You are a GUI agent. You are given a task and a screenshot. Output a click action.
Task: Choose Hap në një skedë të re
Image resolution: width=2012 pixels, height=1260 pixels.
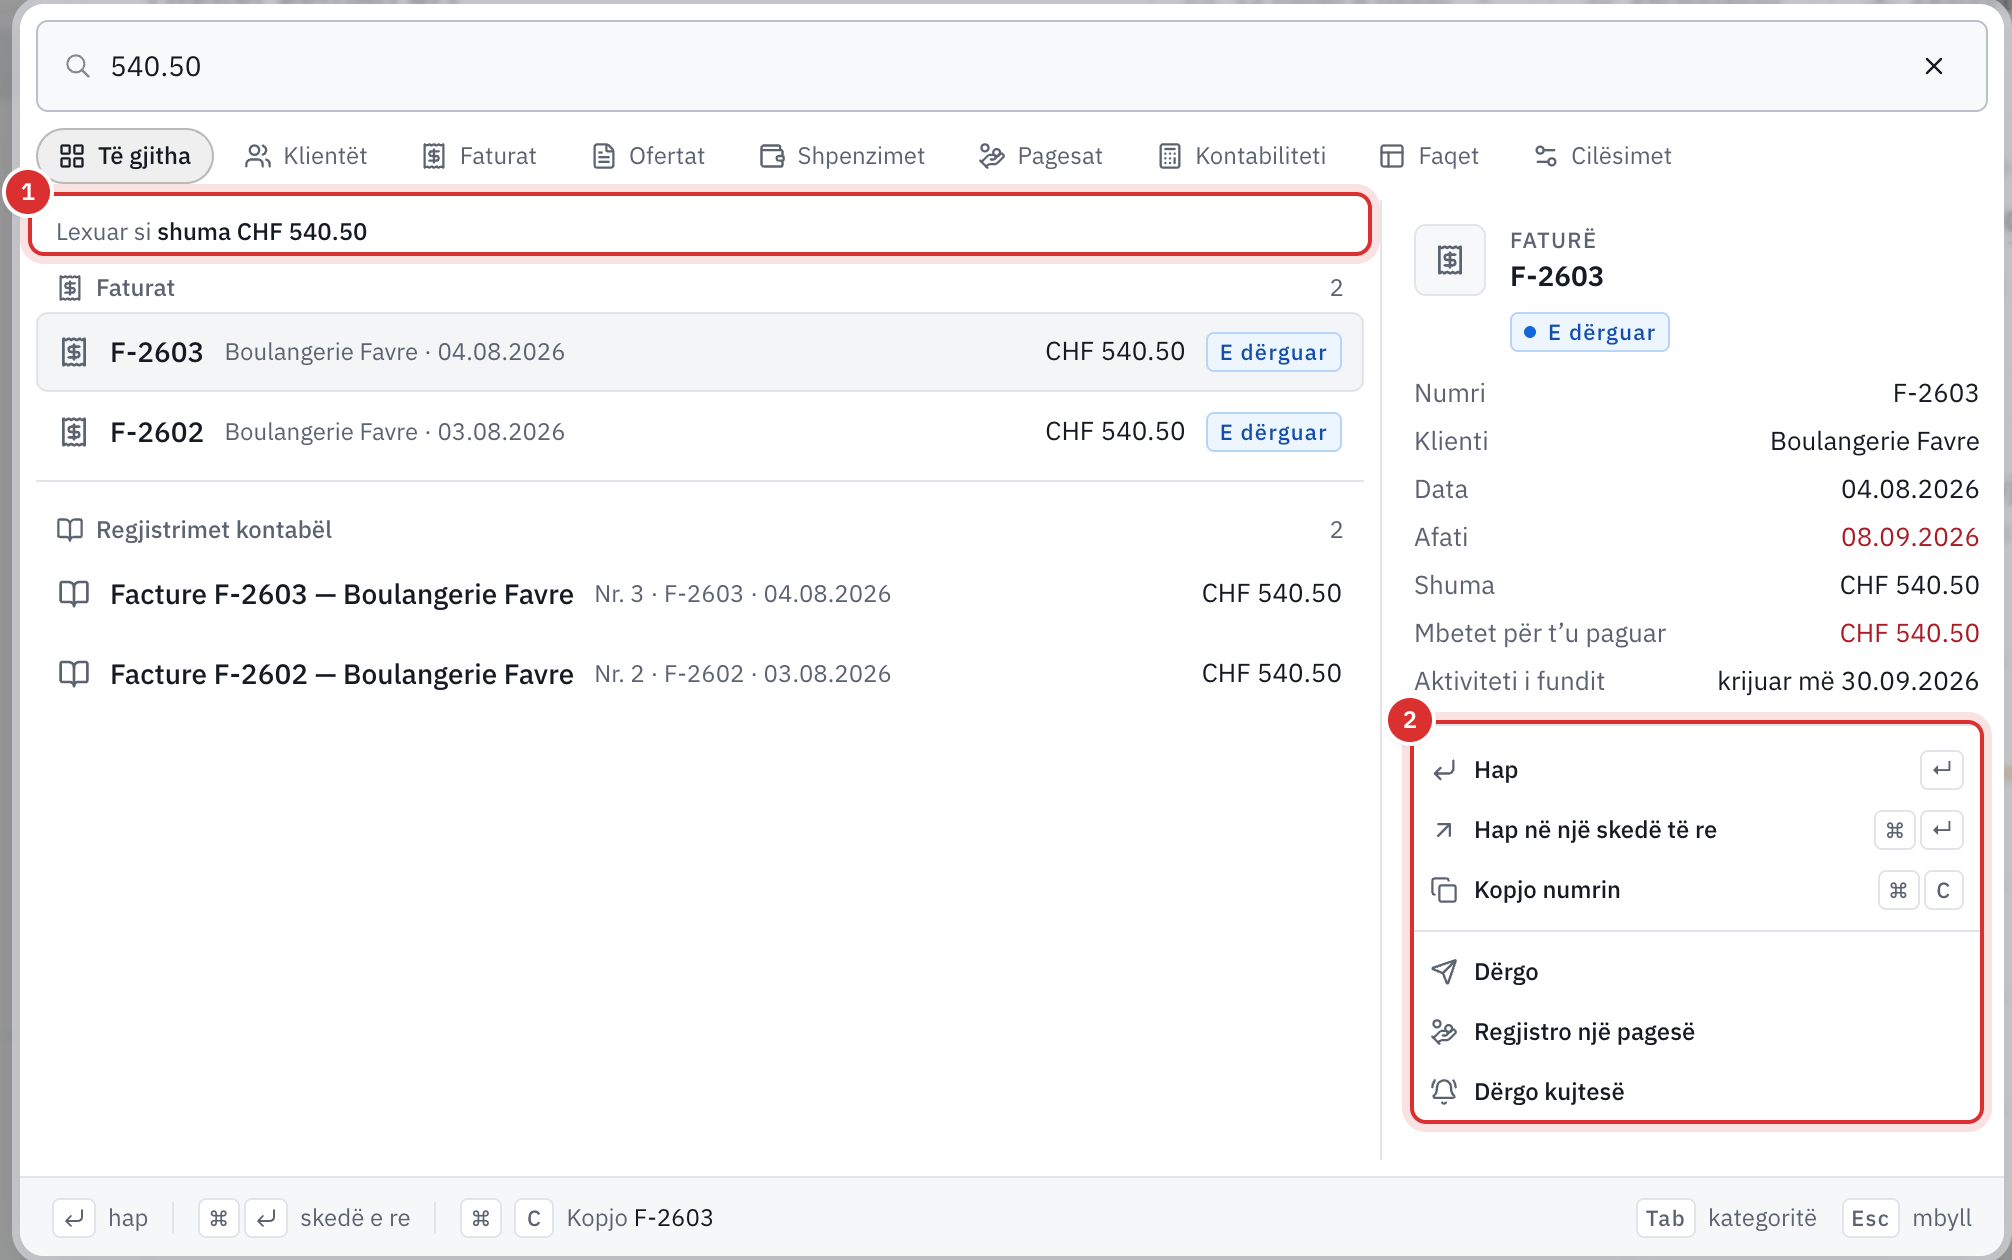click(x=1696, y=830)
